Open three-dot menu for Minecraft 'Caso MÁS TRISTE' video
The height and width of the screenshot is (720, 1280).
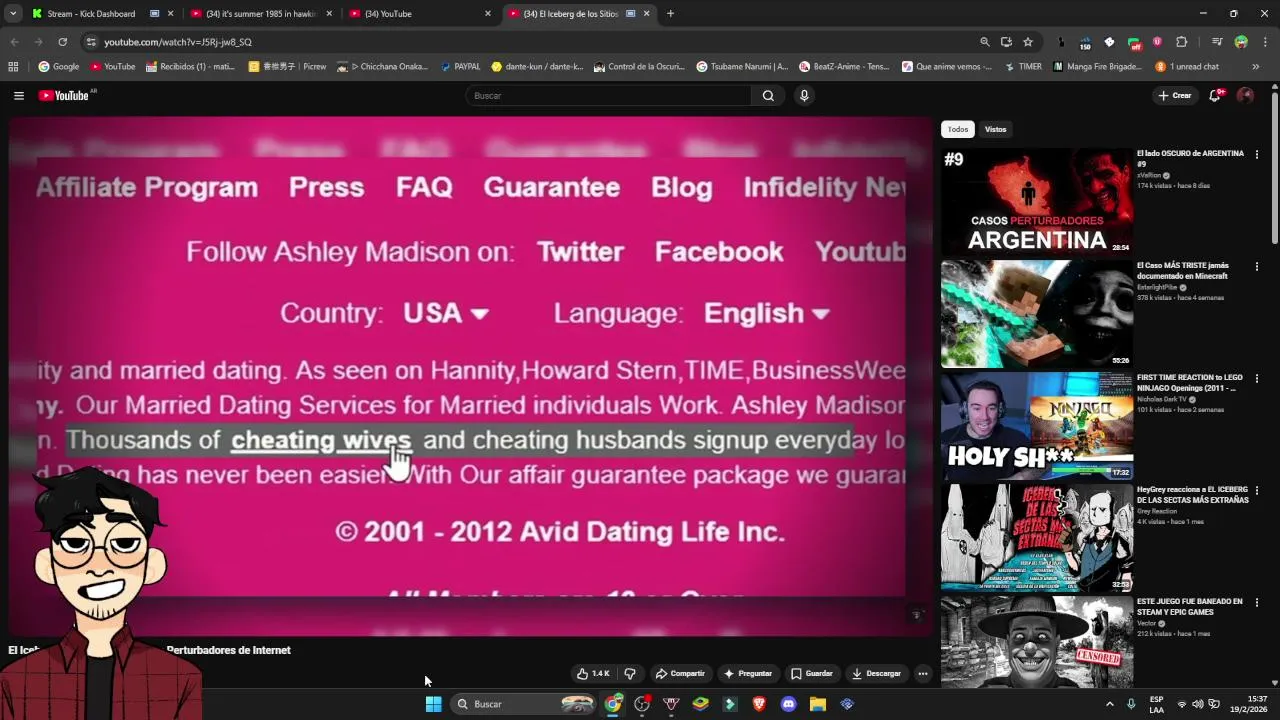(x=1257, y=267)
